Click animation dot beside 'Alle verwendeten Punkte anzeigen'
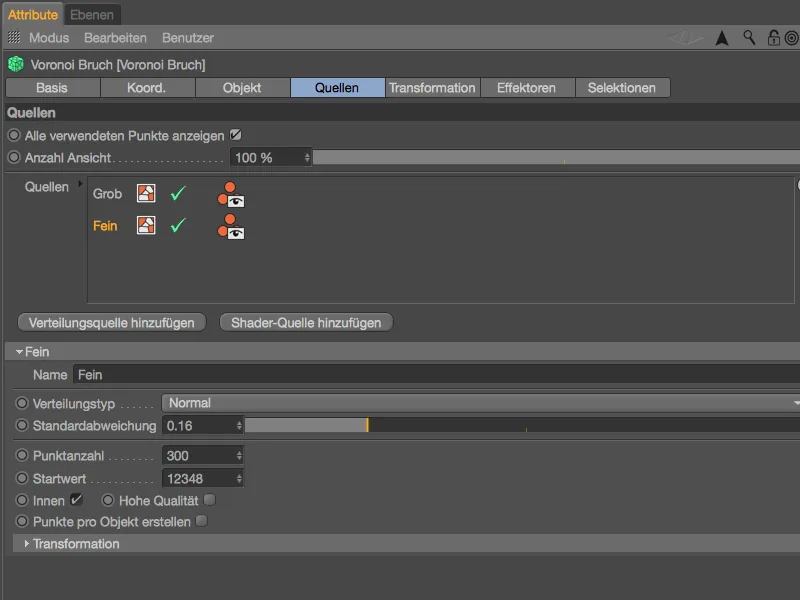Viewport: 800px width, 600px height. click(x=14, y=135)
